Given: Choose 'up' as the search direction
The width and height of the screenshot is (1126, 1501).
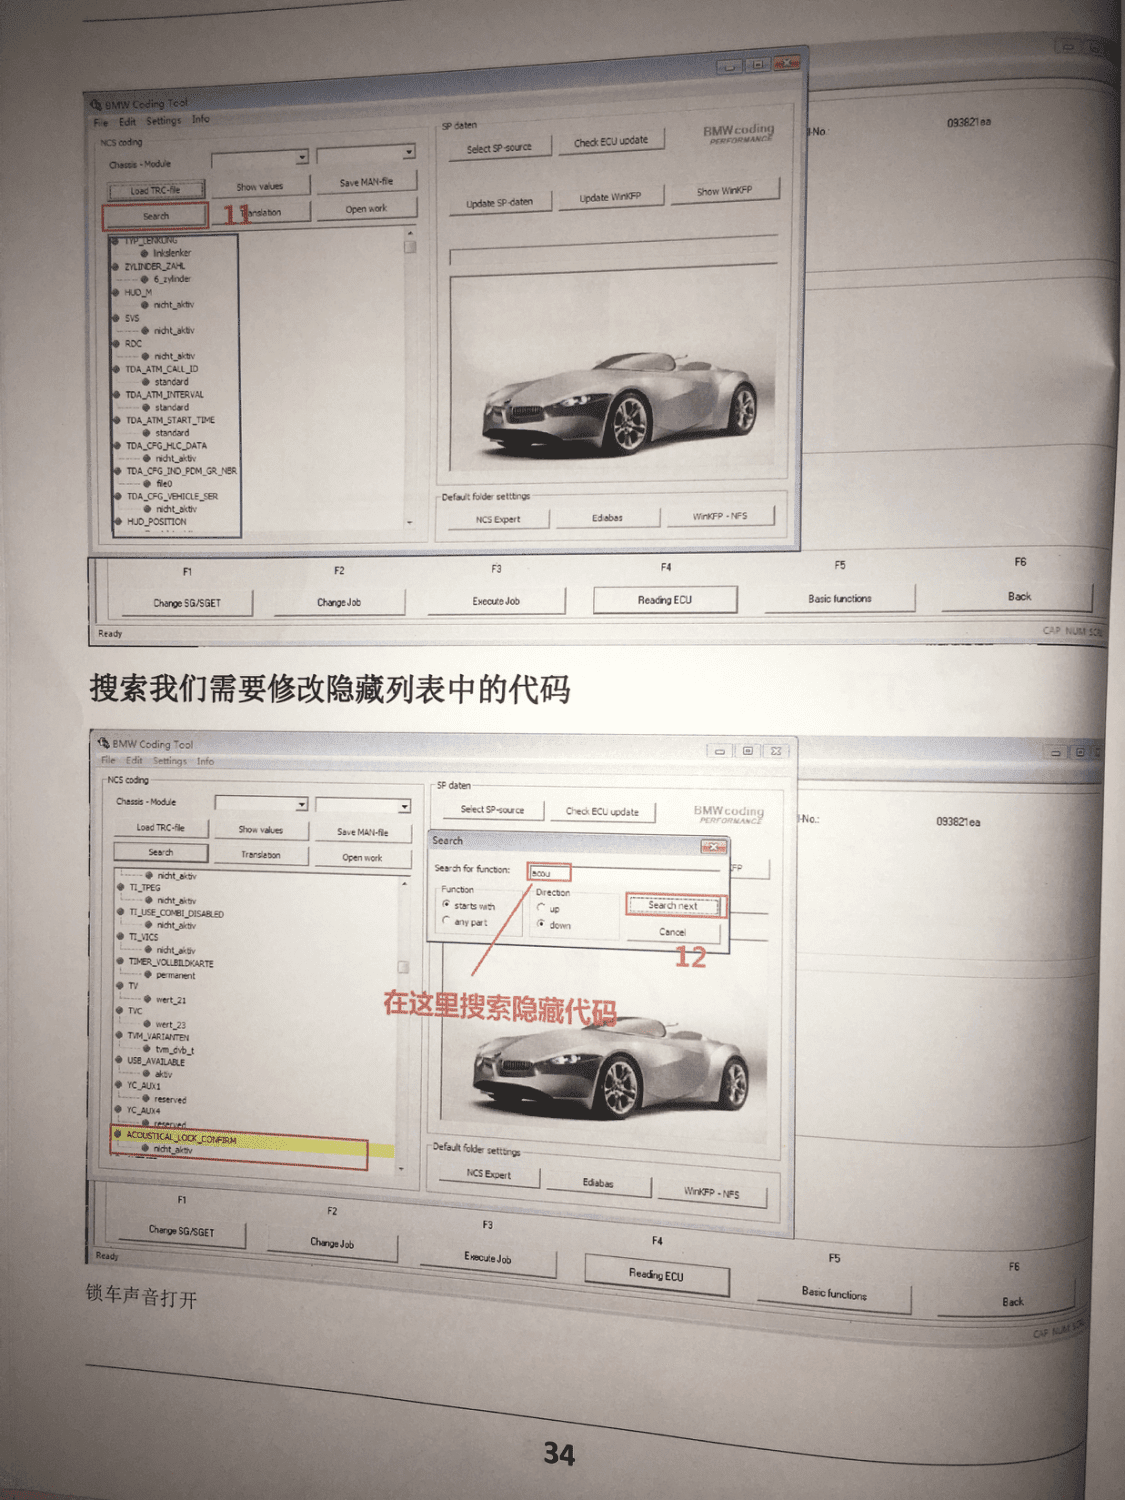Looking at the screenshot, I should tap(542, 908).
